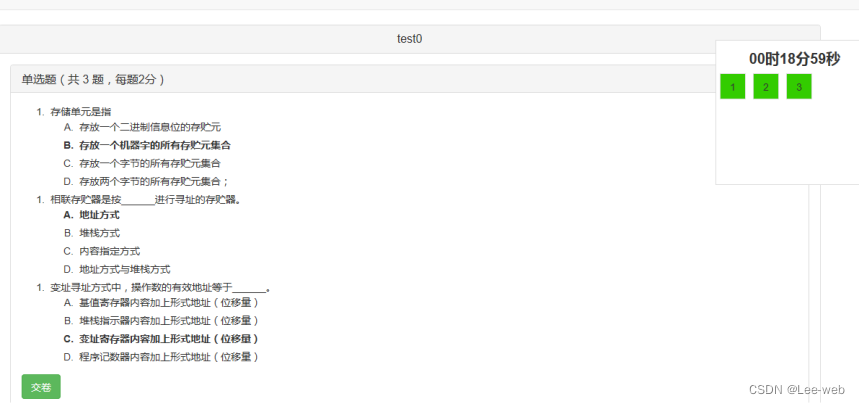
Task: Choose answer A 地址方式
Action: [x=92, y=215]
